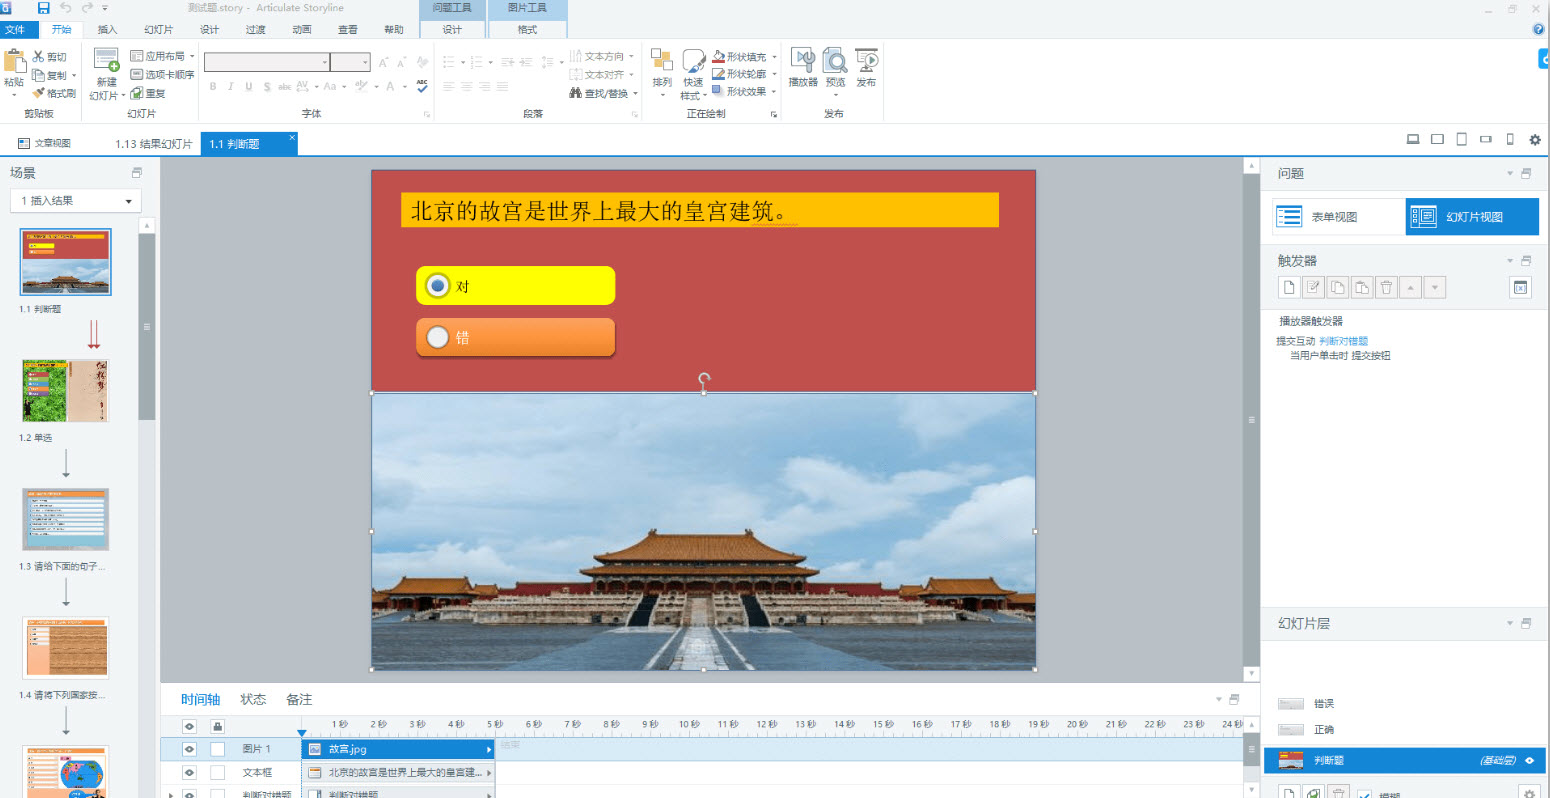The height and width of the screenshot is (798, 1550).
Task: Switch to 表单视图 form view
Action: [1339, 217]
